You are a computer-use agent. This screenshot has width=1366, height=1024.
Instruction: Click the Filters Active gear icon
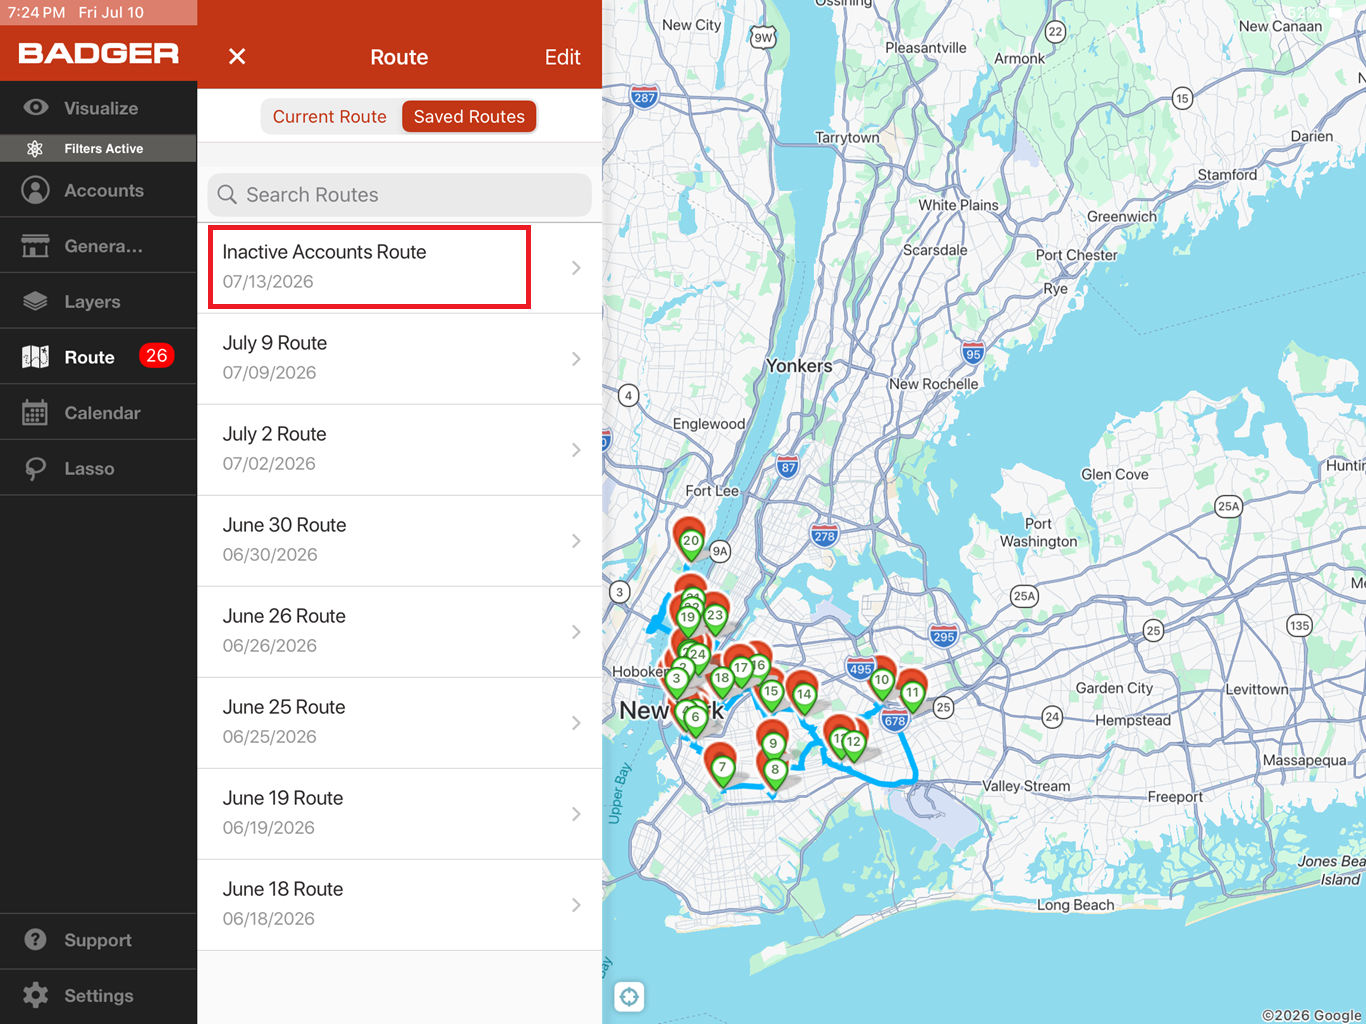click(35, 149)
